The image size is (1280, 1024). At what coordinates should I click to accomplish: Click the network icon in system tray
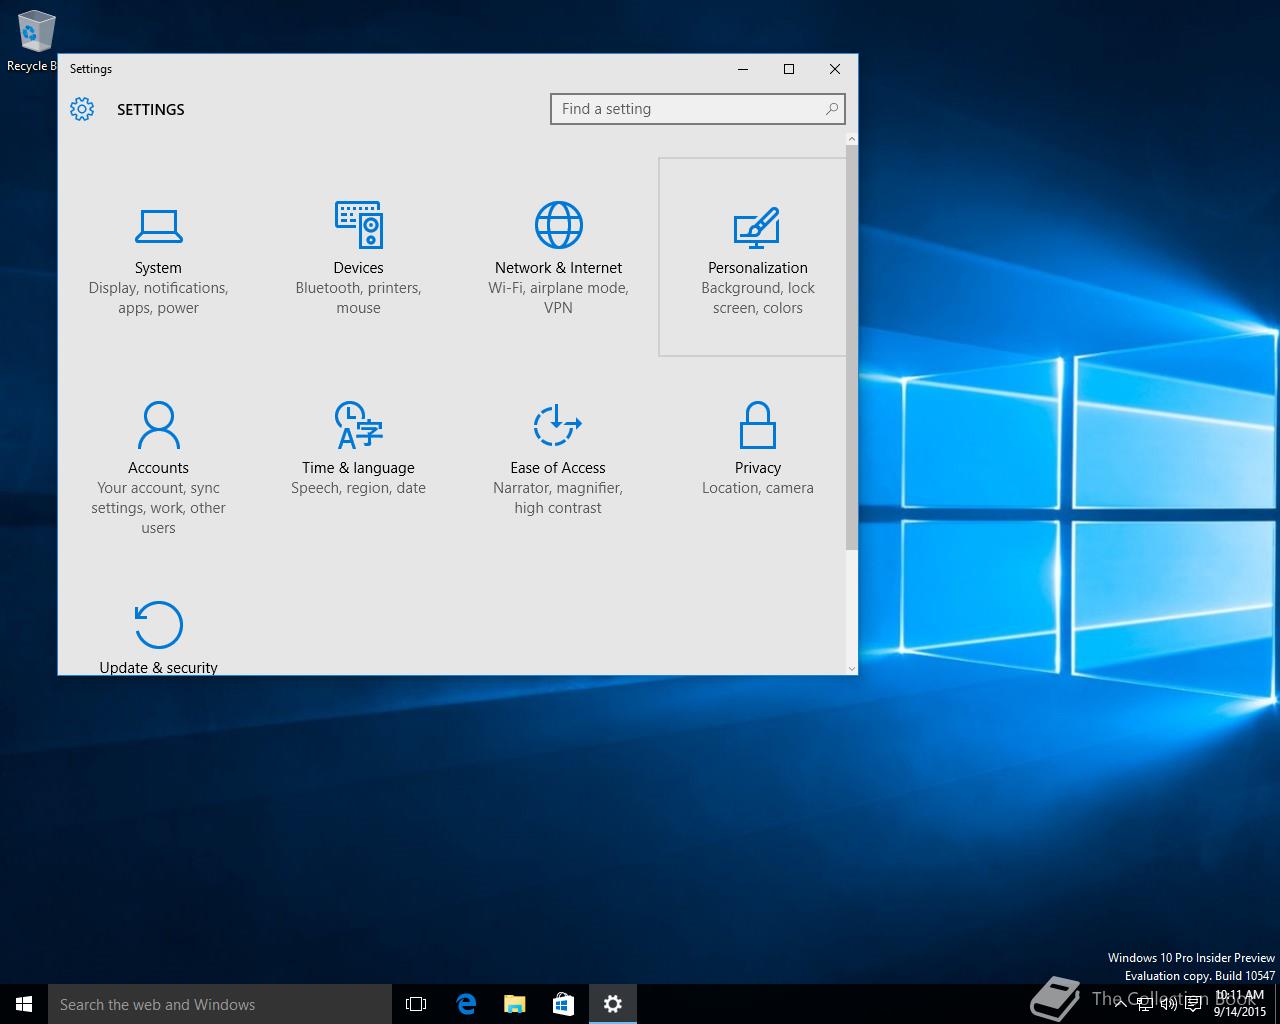1145,1004
